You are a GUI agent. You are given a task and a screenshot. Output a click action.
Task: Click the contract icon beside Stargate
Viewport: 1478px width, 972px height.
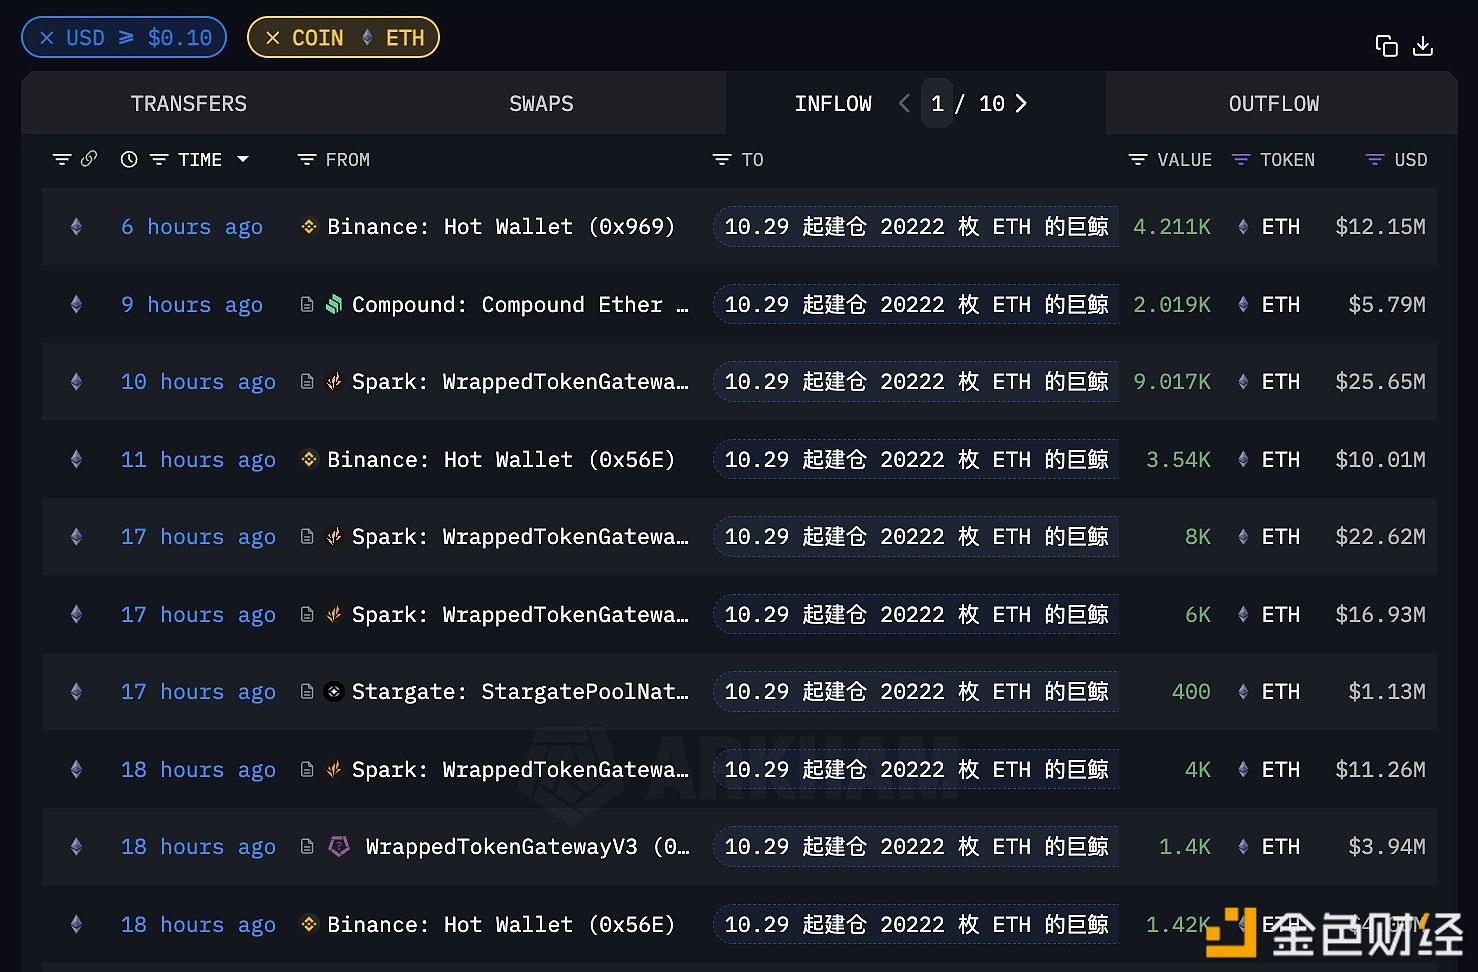tap(307, 691)
